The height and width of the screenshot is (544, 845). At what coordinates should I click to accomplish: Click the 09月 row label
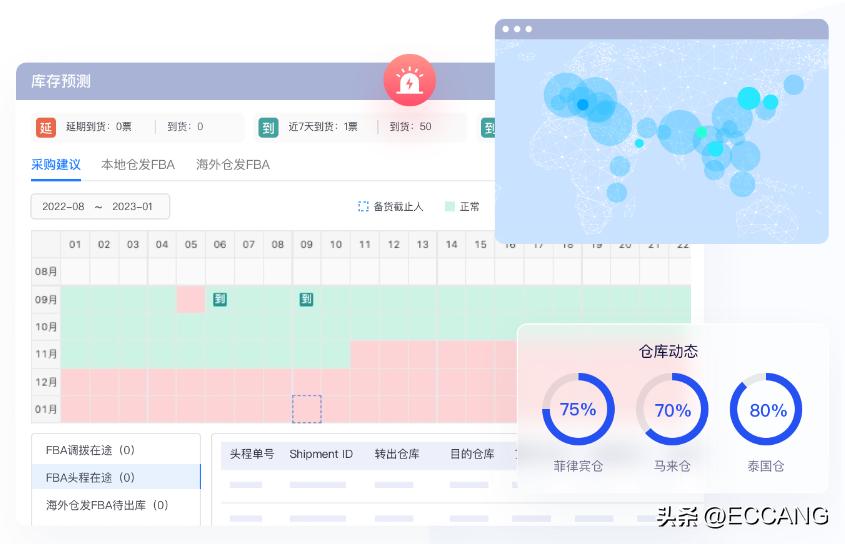pyautogui.click(x=46, y=299)
